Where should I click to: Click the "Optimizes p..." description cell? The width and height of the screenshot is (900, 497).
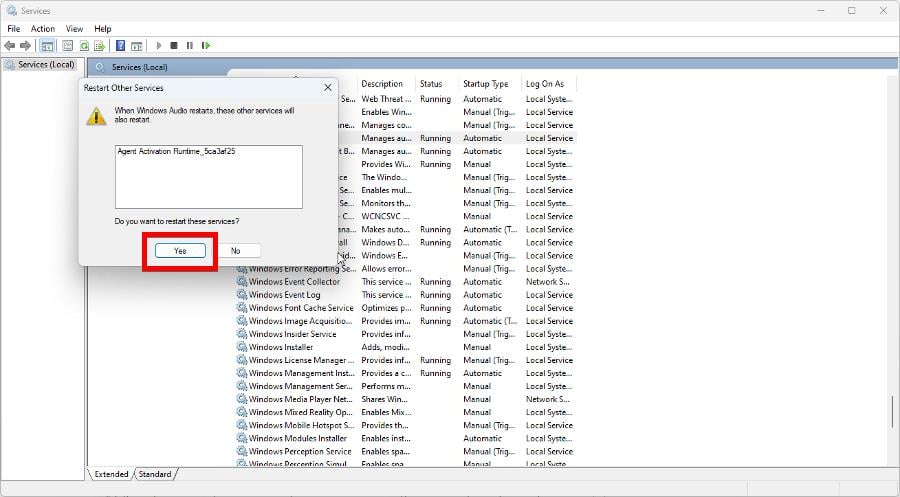tap(386, 308)
